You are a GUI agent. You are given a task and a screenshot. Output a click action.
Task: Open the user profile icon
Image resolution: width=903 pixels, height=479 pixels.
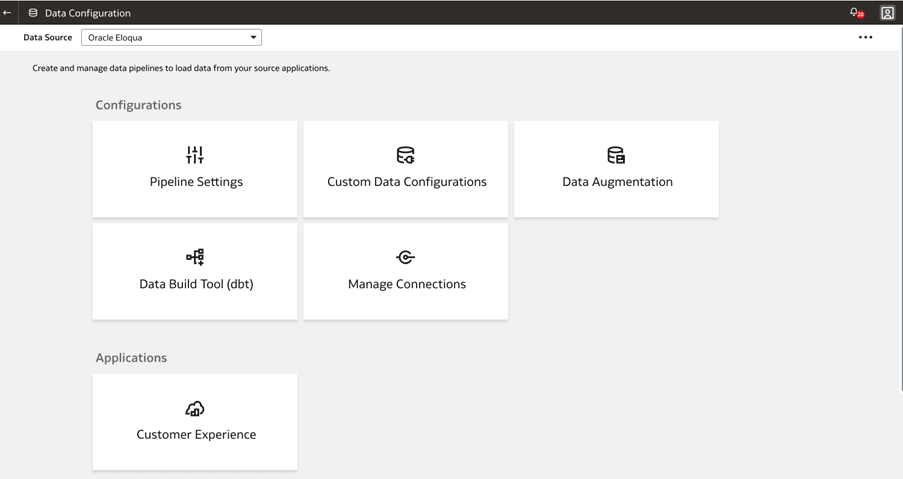point(887,13)
